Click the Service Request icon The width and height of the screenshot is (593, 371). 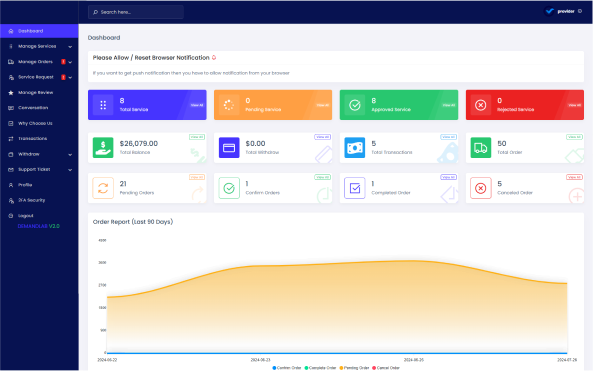(x=11, y=77)
